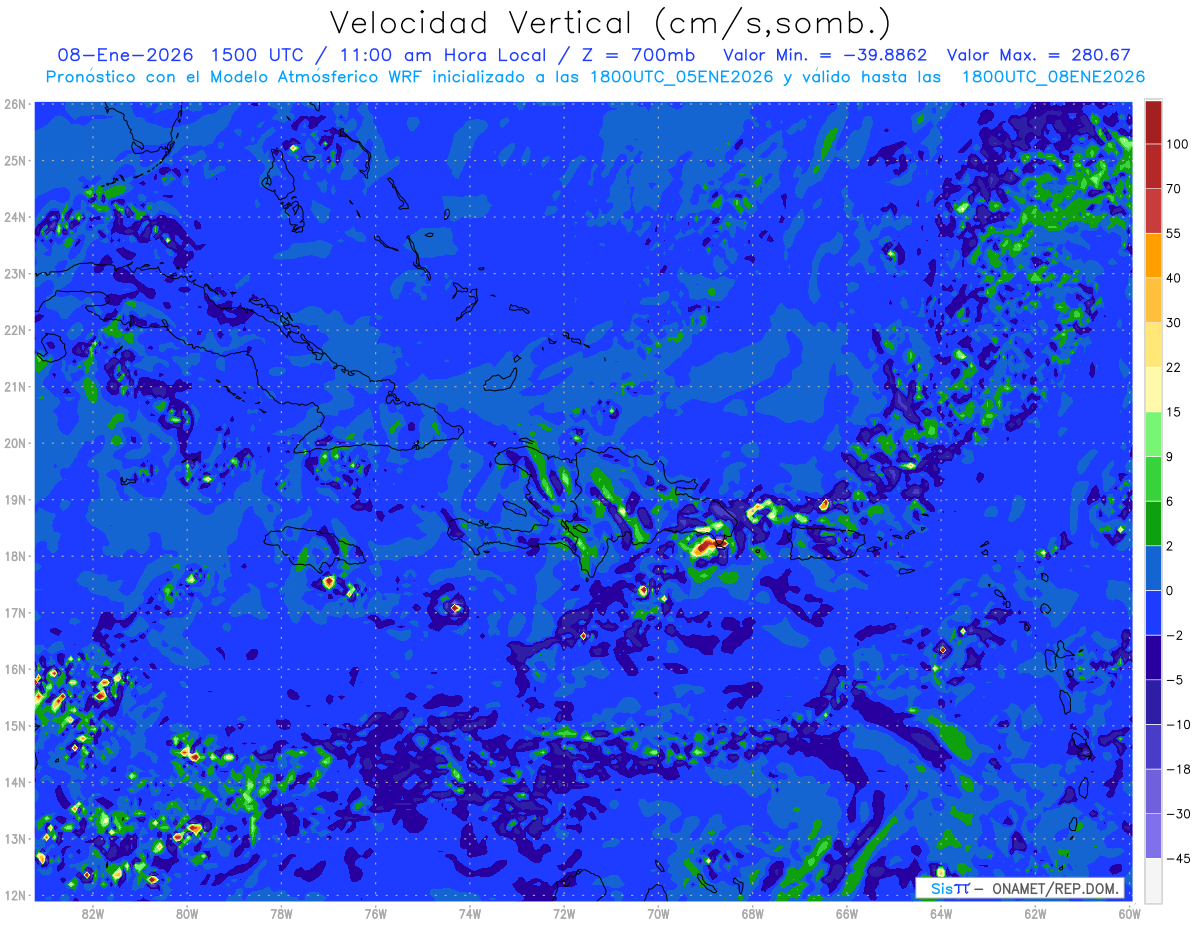Click the '21N' latitude label
This screenshot has height=927, width=1200.
[15, 387]
